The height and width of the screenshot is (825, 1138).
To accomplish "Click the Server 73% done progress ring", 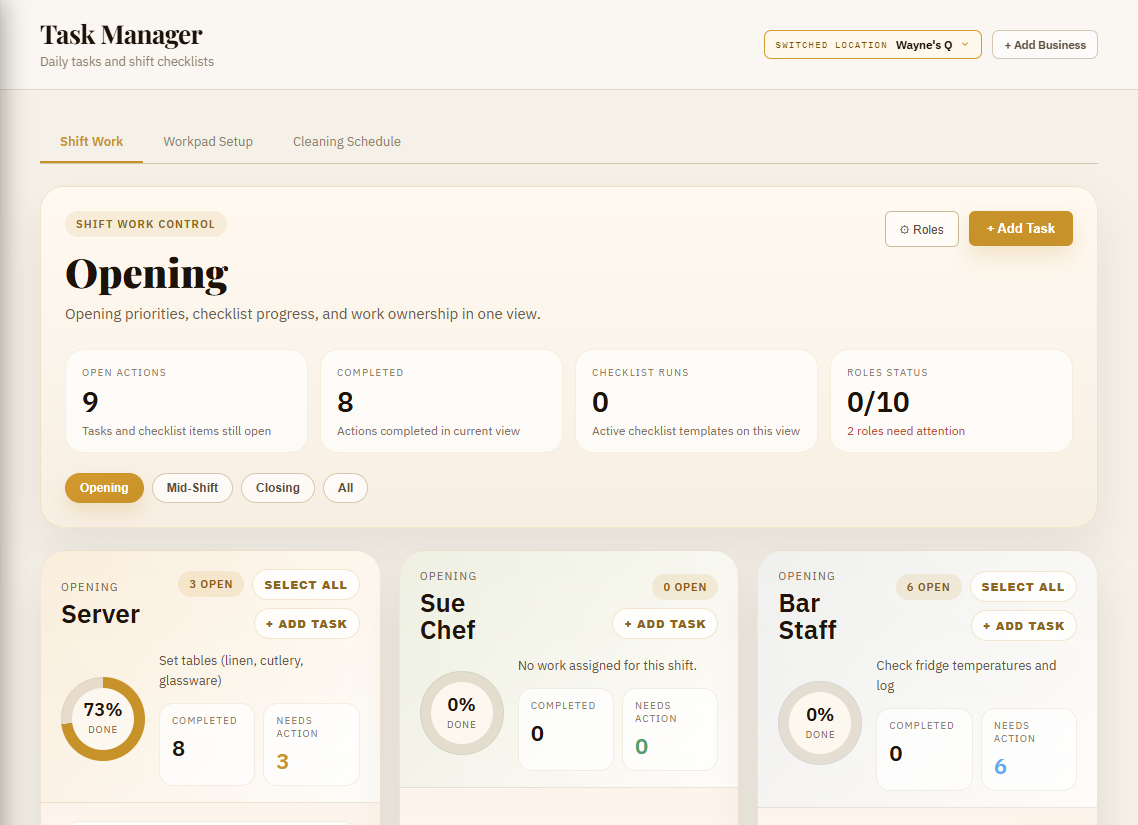I will pos(103,719).
